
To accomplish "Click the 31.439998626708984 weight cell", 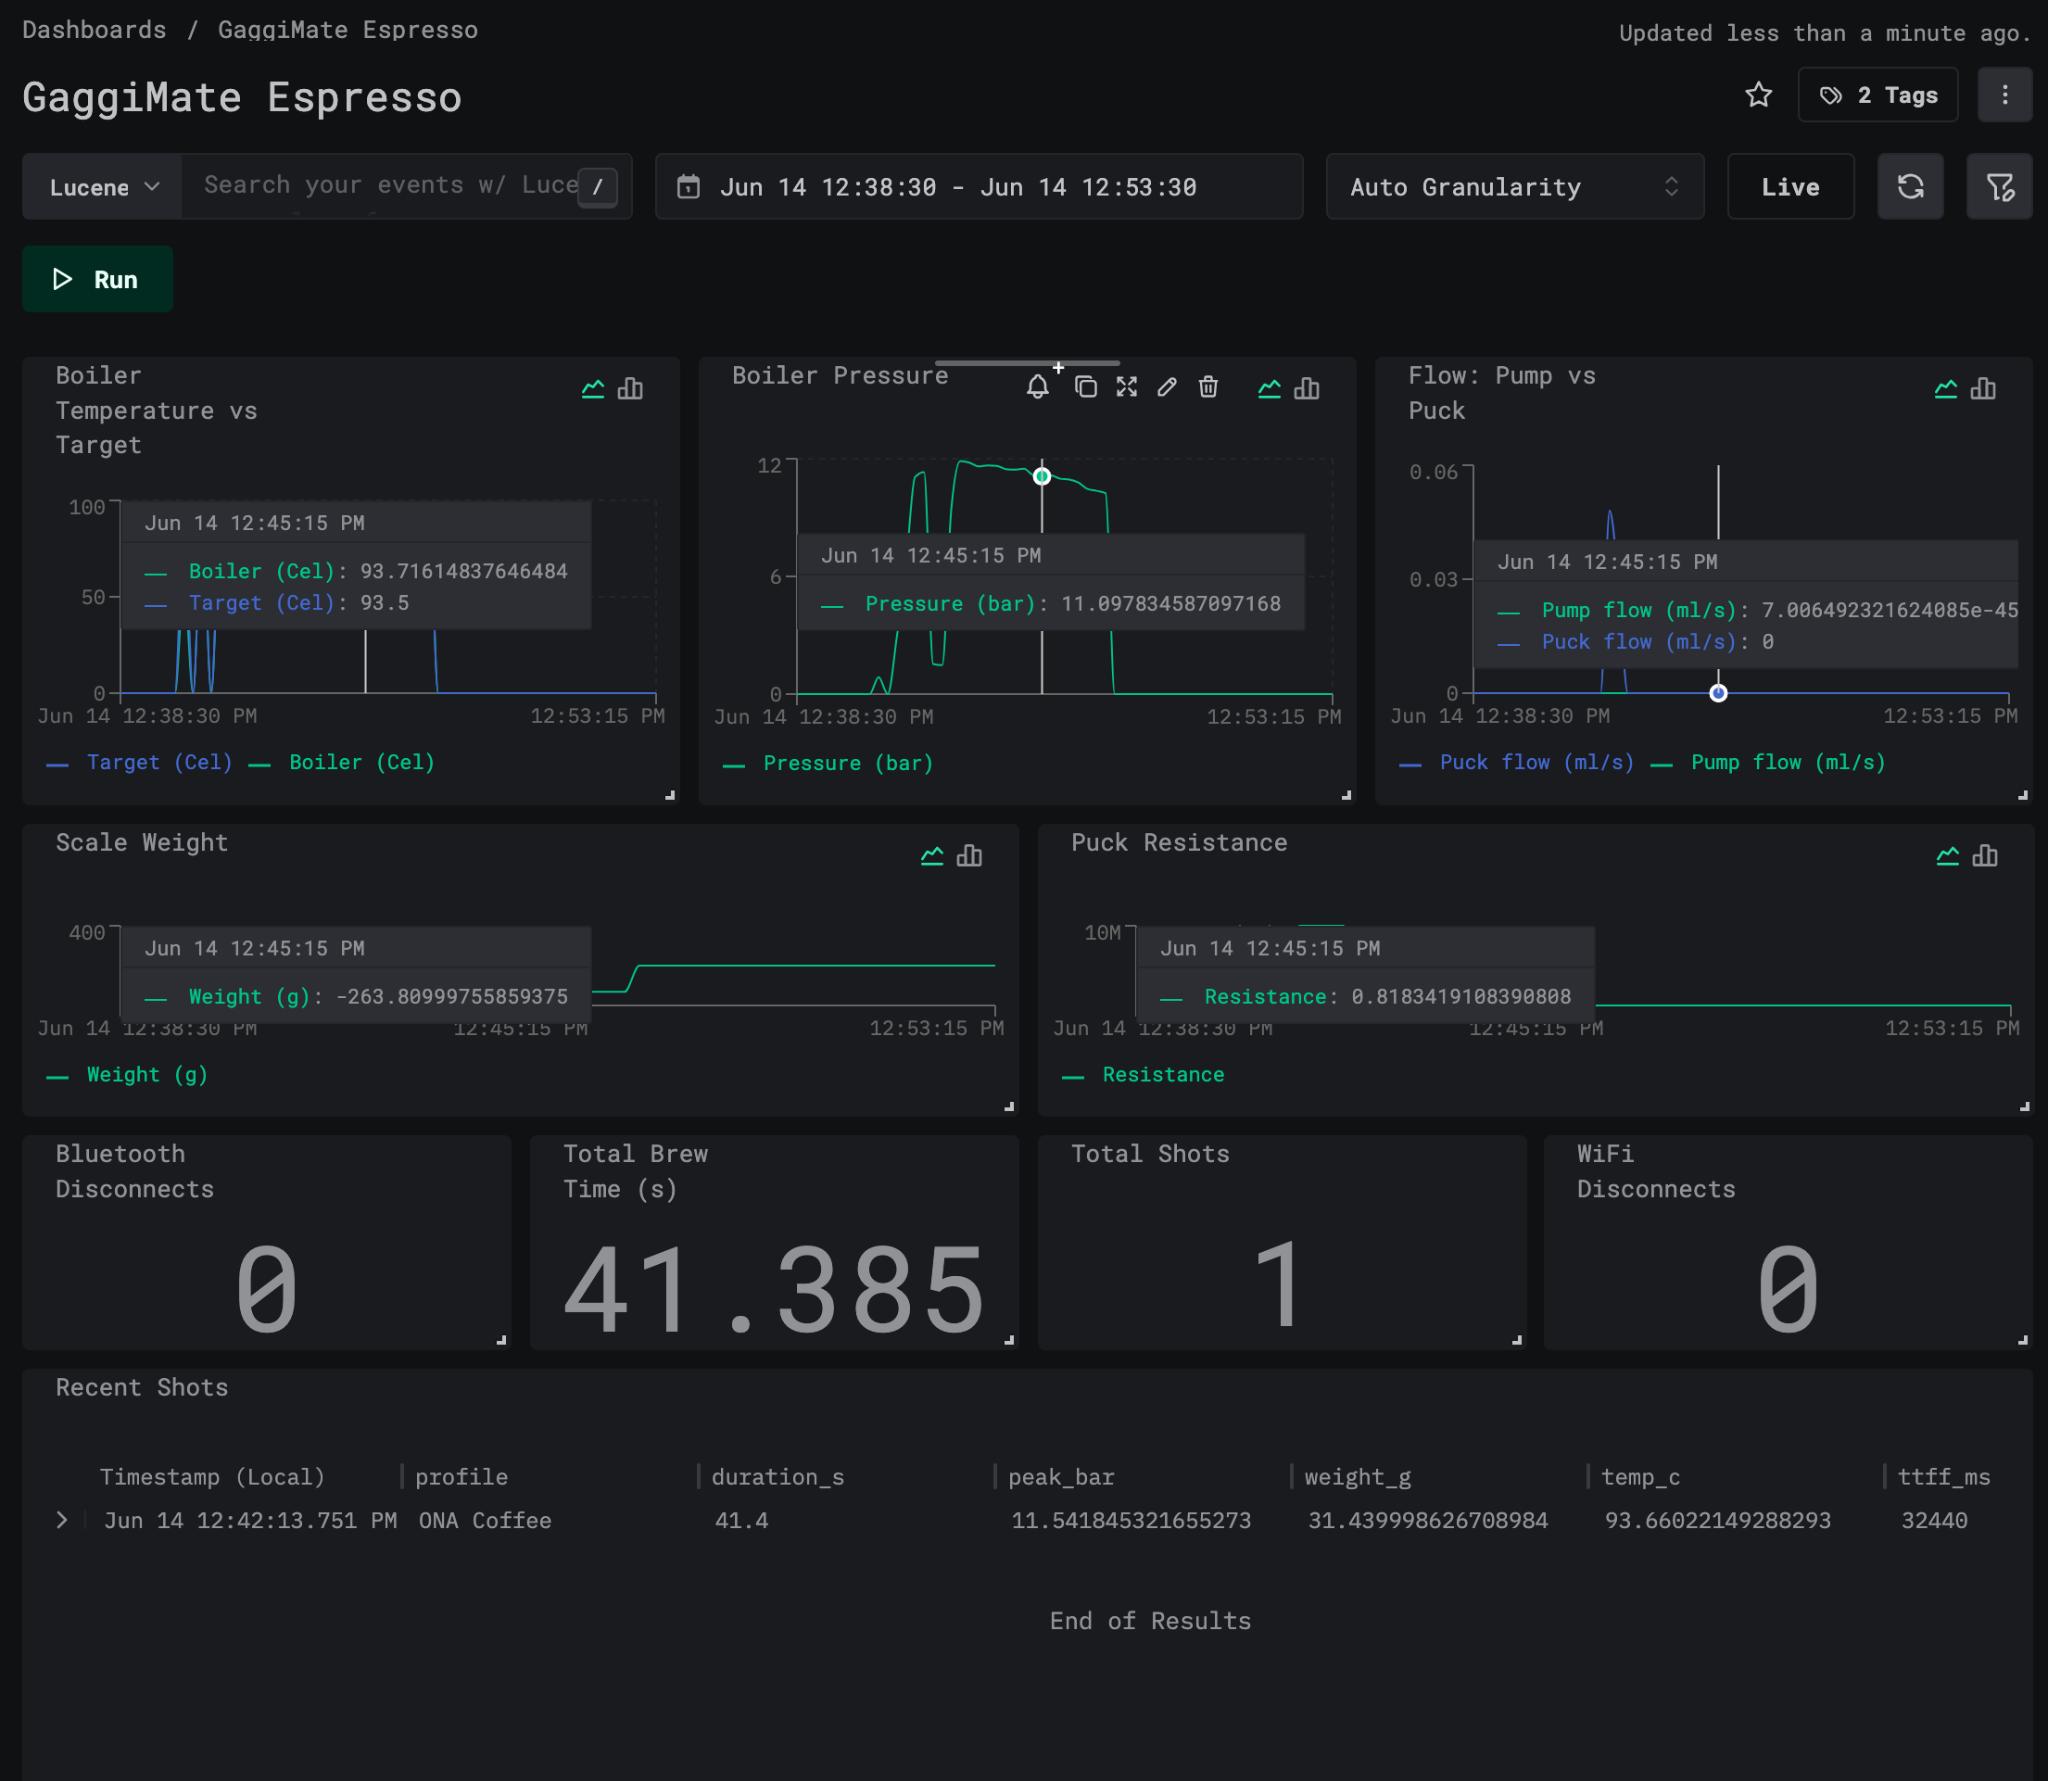I will click(1428, 1520).
